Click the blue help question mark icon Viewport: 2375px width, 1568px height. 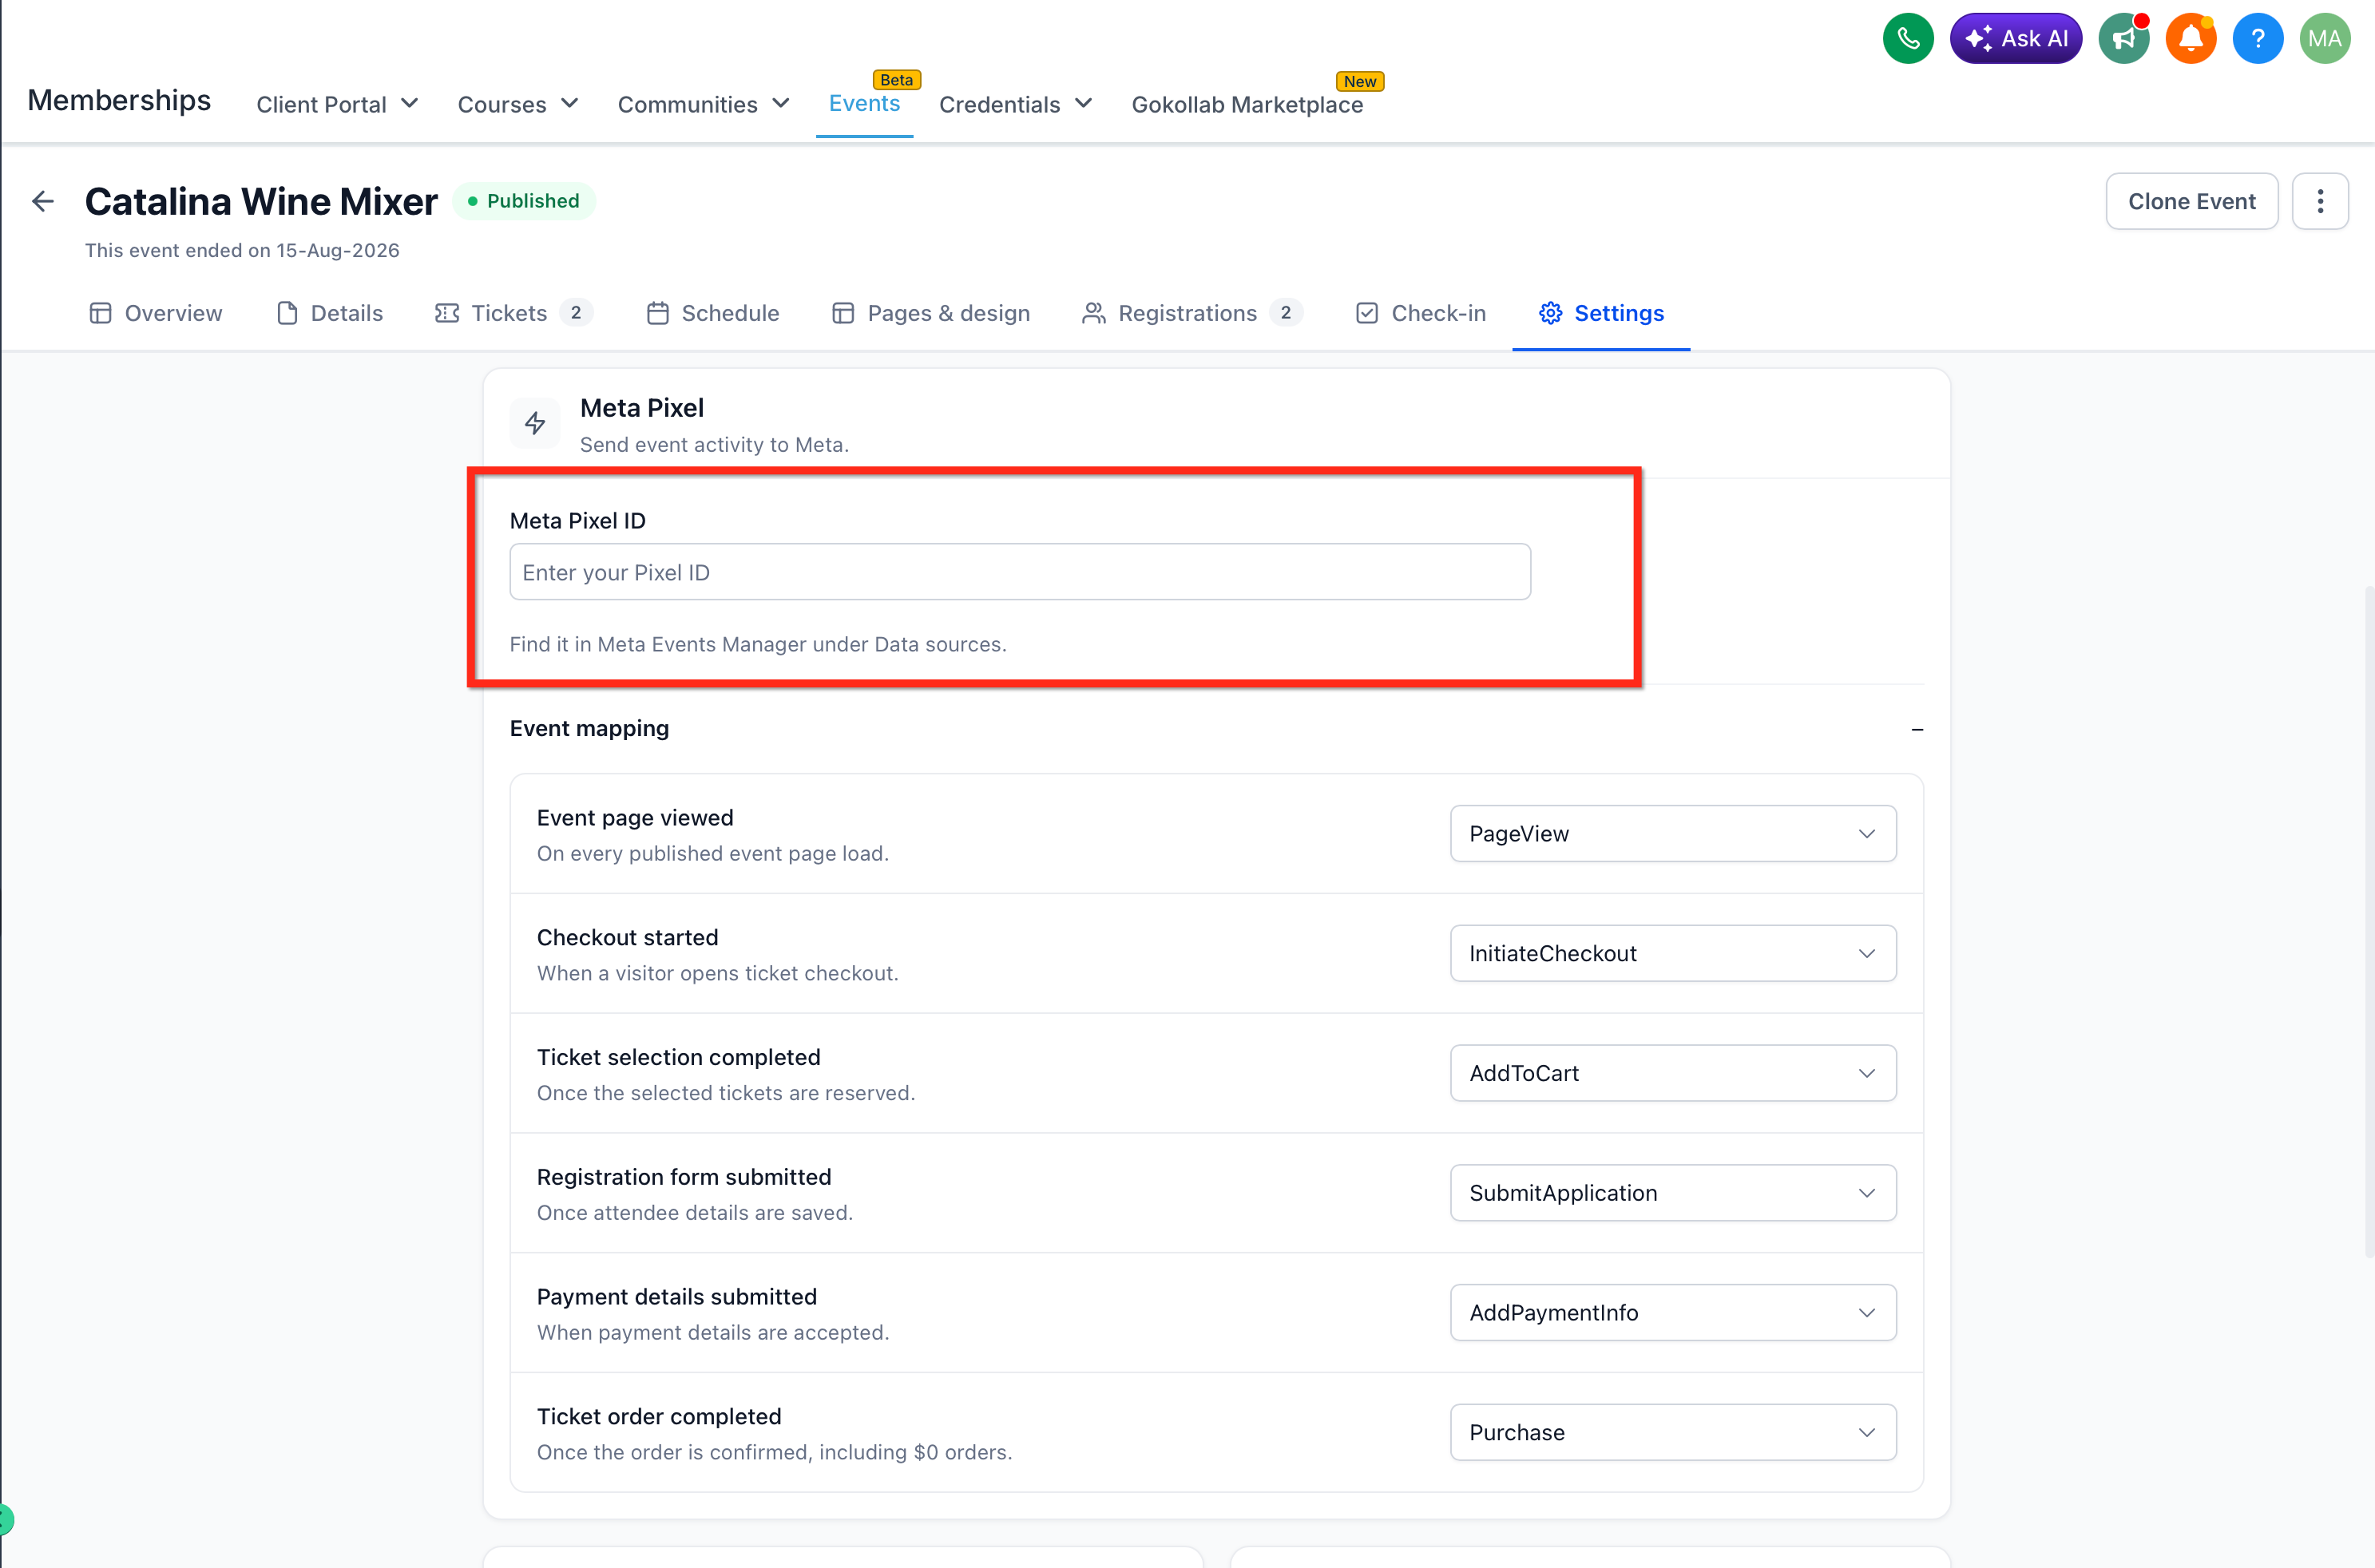click(x=2257, y=39)
